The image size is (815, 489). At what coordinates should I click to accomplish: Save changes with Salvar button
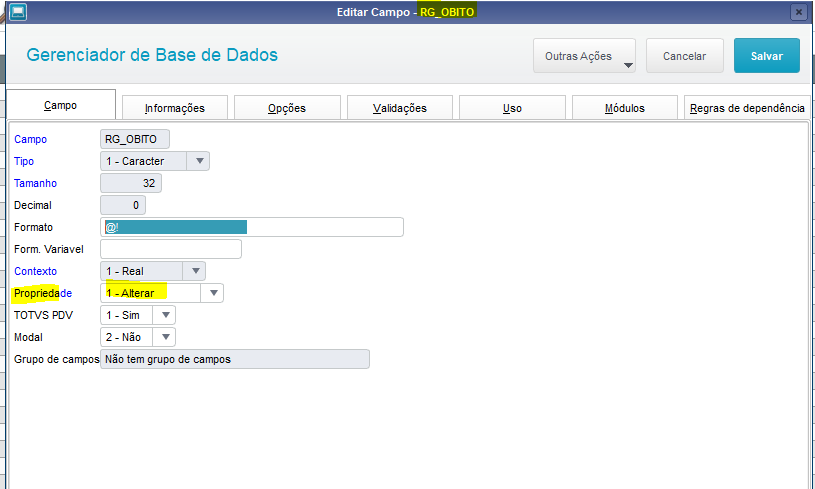point(767,56)
